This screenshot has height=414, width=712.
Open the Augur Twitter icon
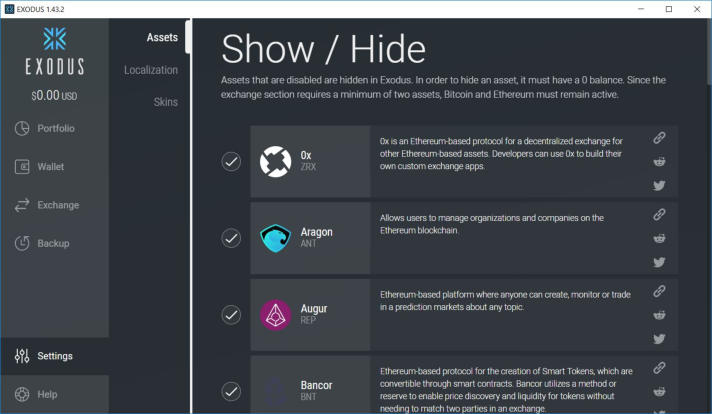659,339
